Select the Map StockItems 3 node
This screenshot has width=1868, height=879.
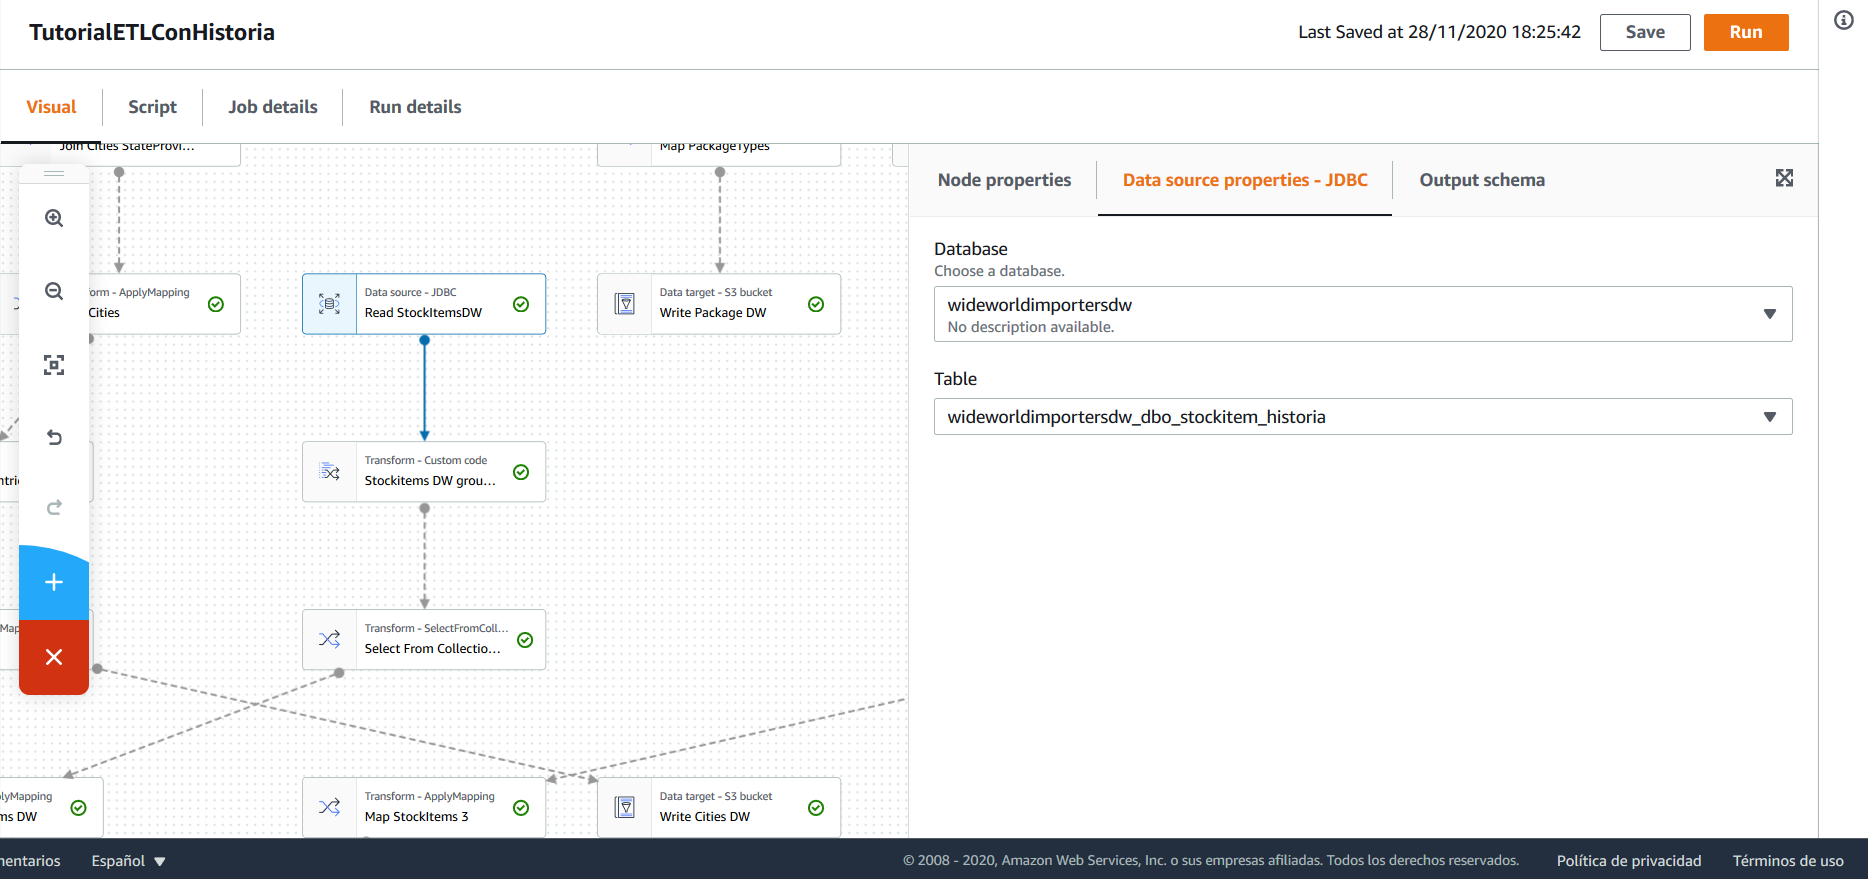click(x=424, y=808)
